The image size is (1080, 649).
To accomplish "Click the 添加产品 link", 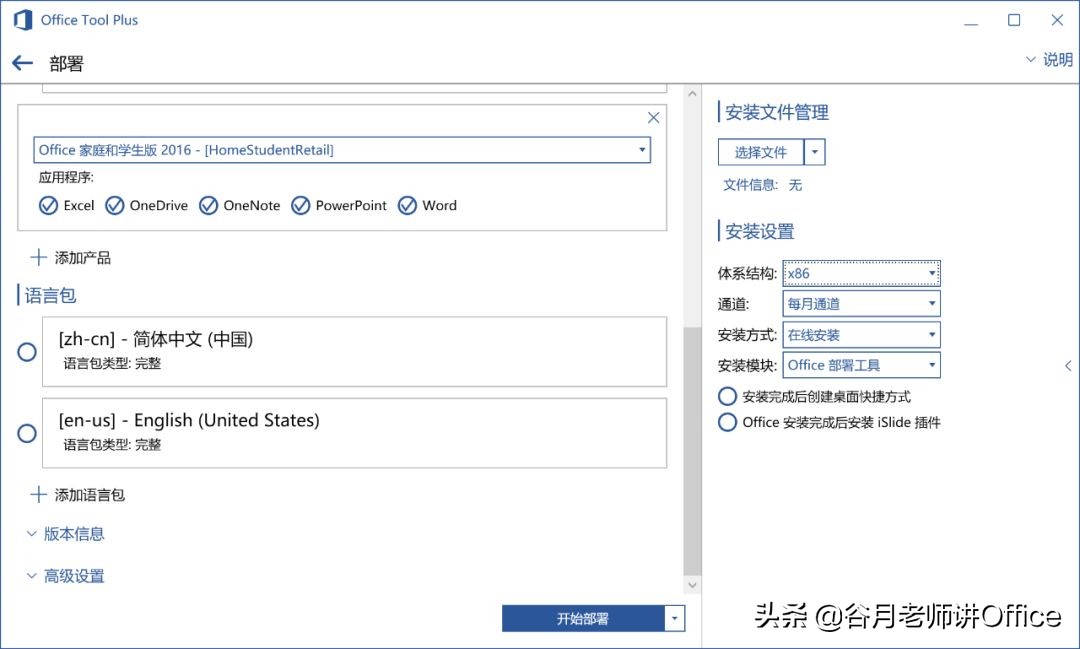I will pyautogui.click(x=83, y=258).
